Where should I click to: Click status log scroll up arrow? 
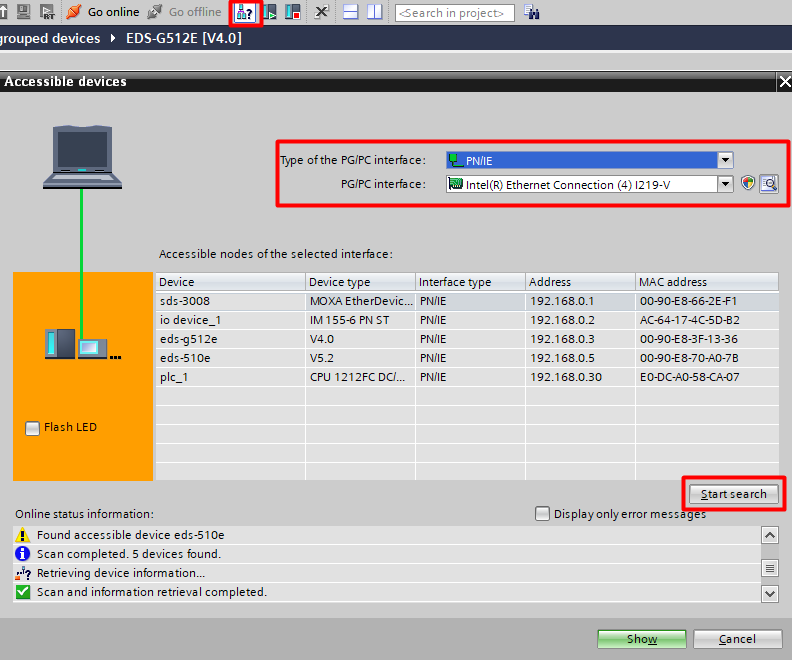point(770,535)
